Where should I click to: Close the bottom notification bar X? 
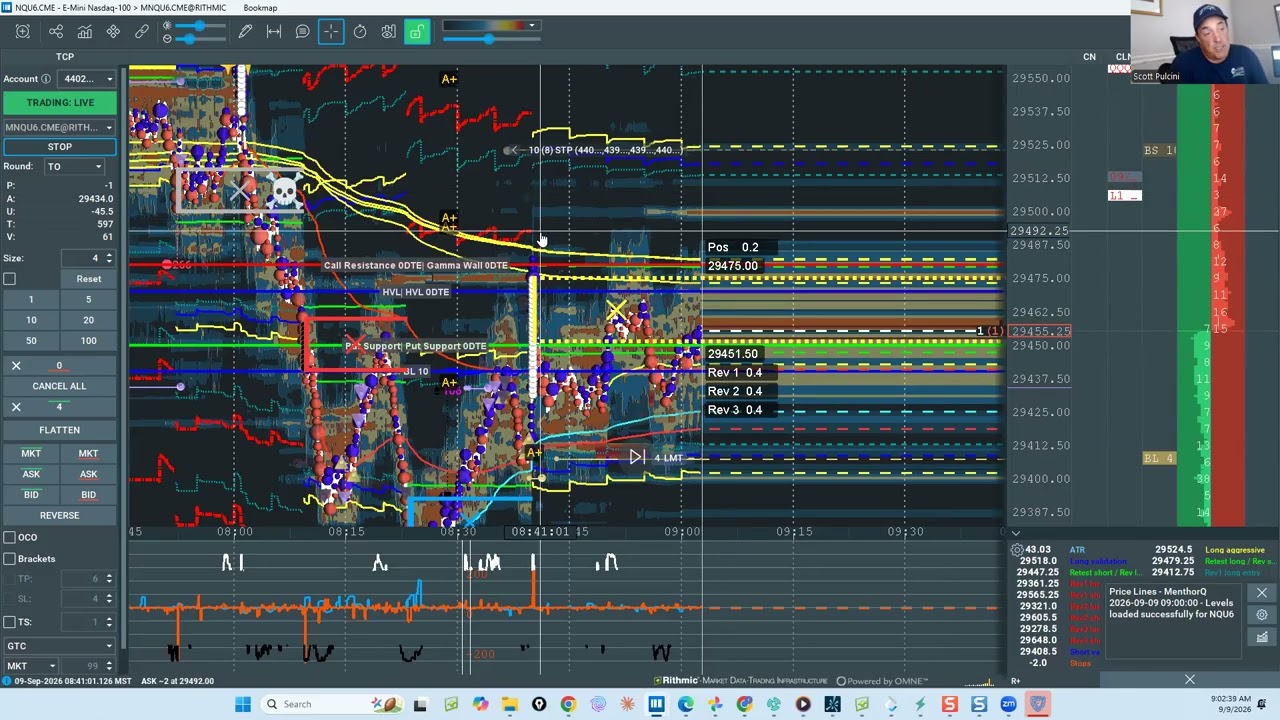(x=1189, y=681)
